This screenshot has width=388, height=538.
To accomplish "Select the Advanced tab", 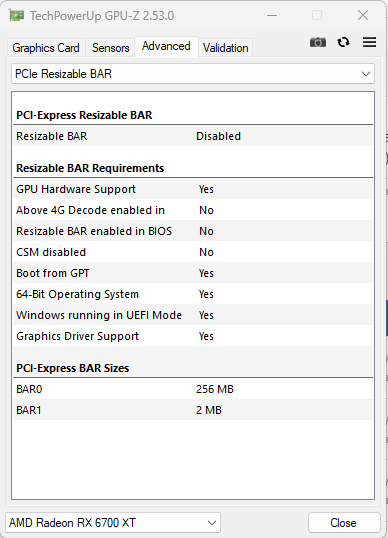I will [x=166, y=46].
